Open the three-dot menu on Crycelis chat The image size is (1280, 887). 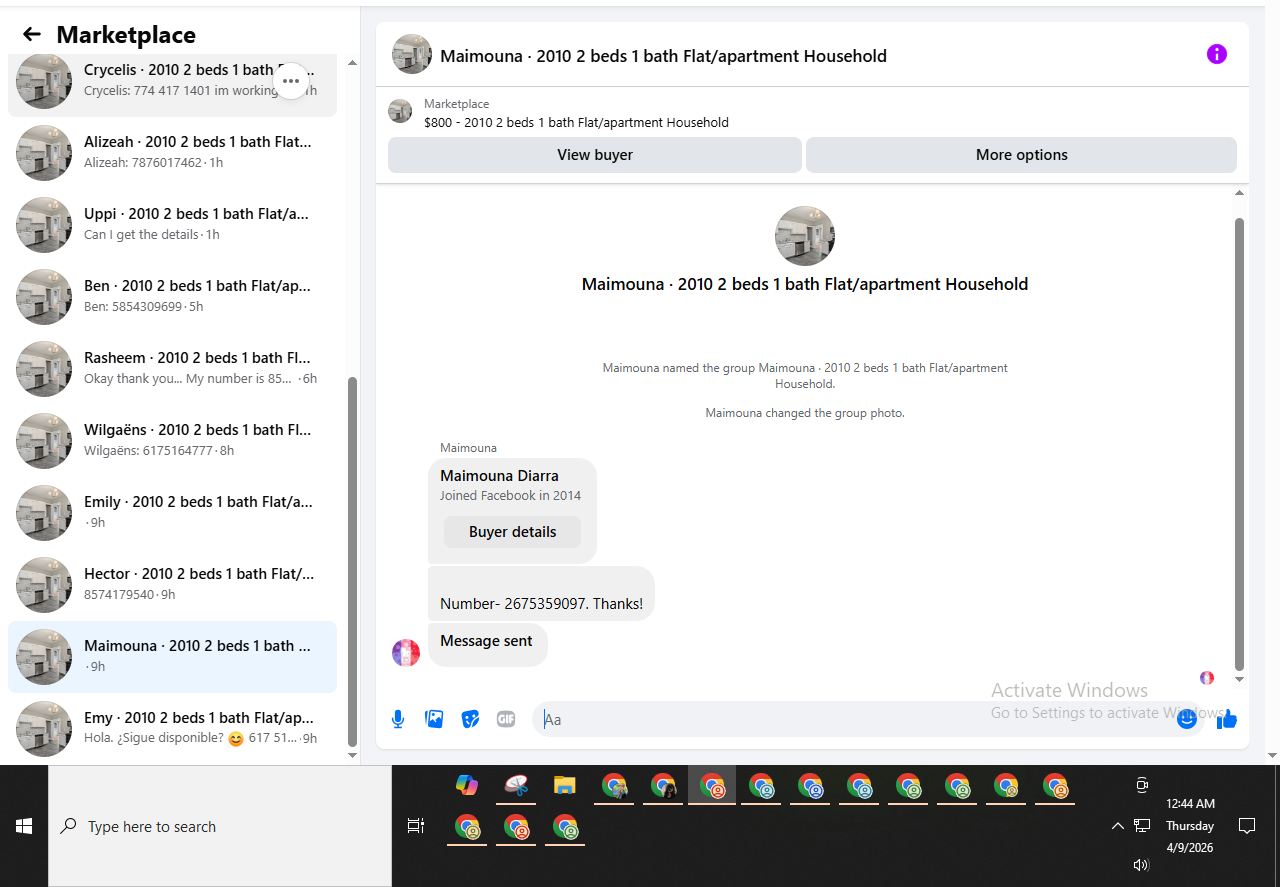291,81
